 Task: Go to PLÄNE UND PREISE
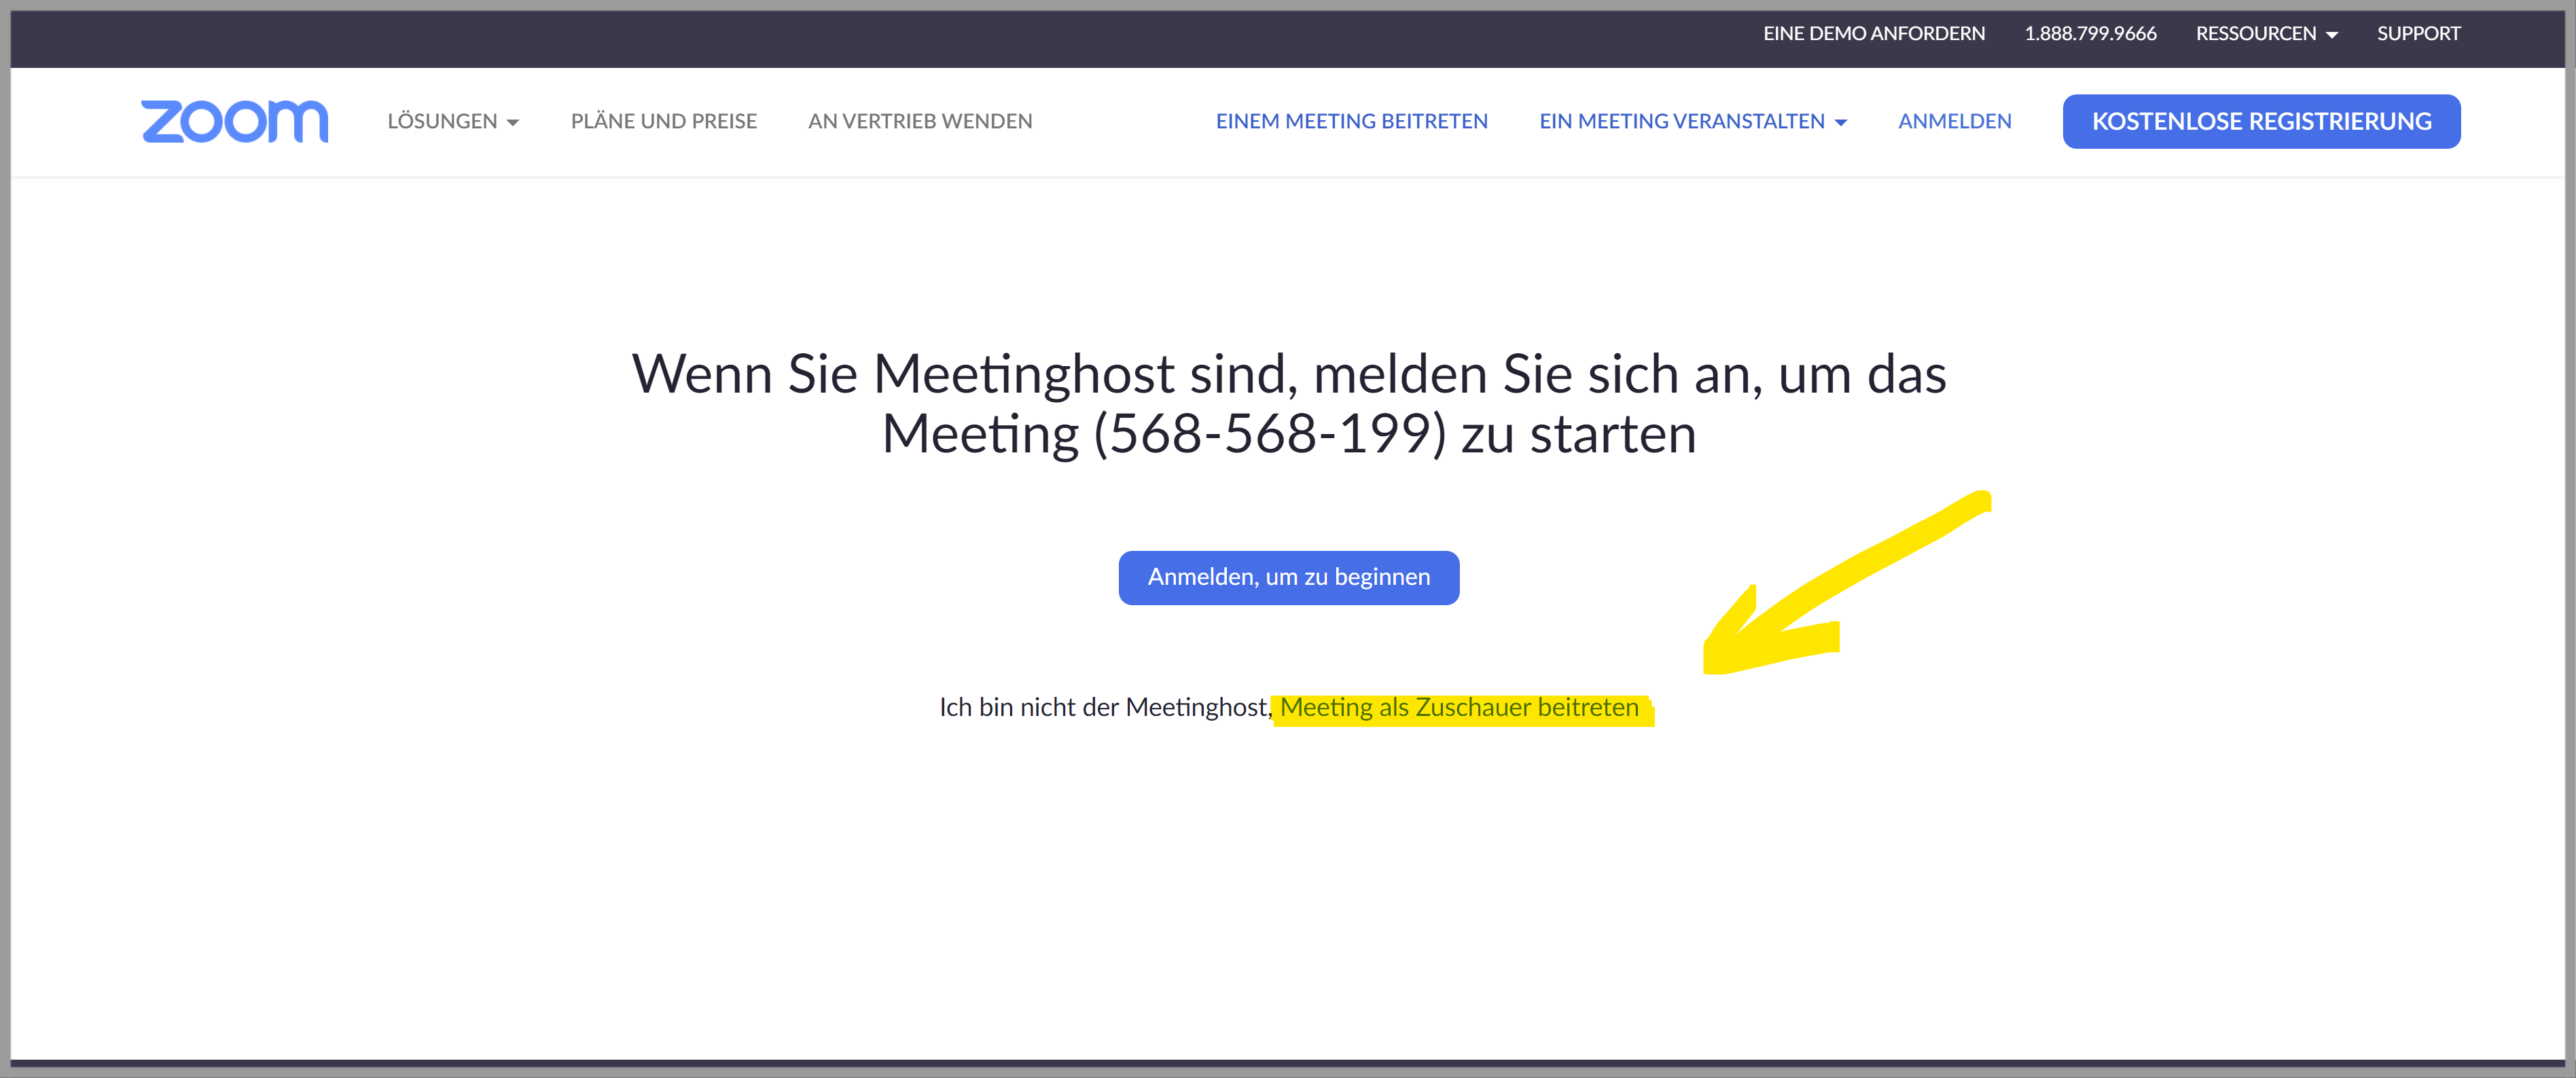point(663,121)
